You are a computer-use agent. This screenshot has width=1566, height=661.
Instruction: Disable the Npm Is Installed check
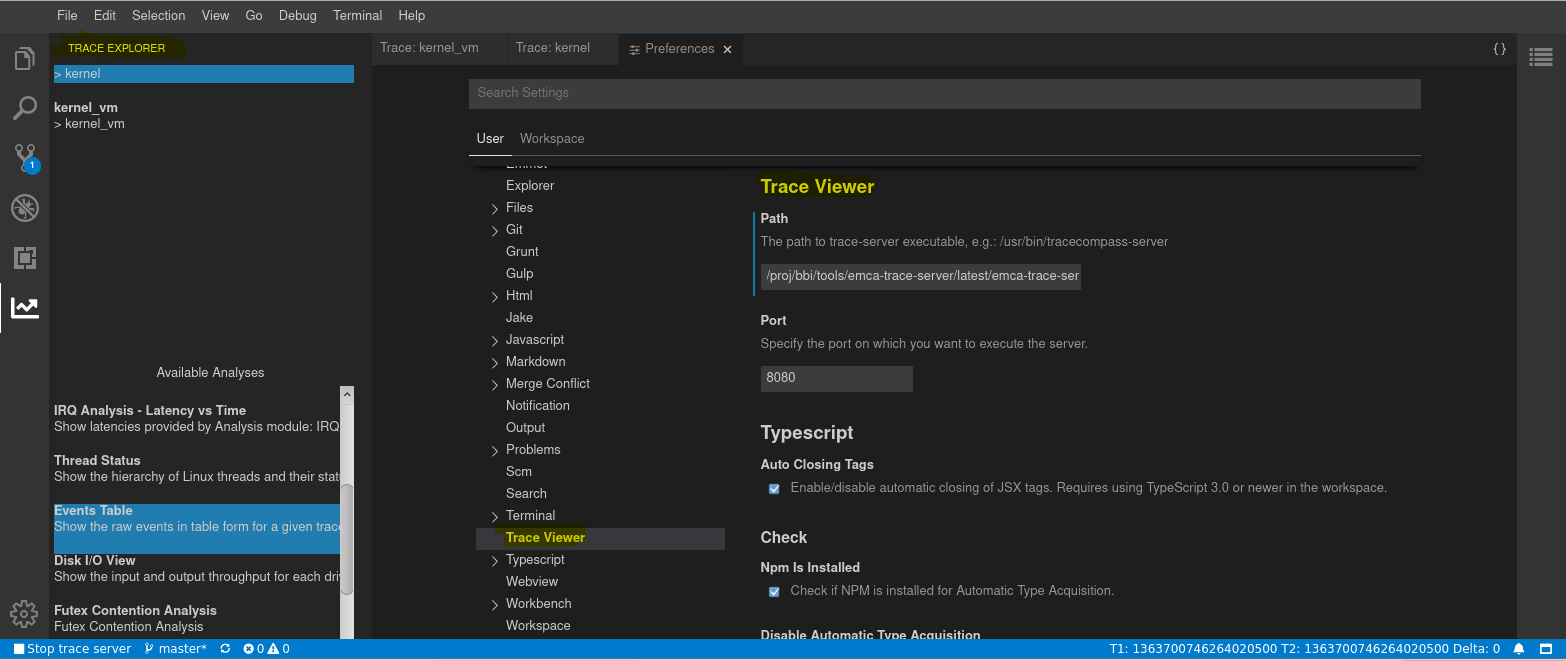774,591
